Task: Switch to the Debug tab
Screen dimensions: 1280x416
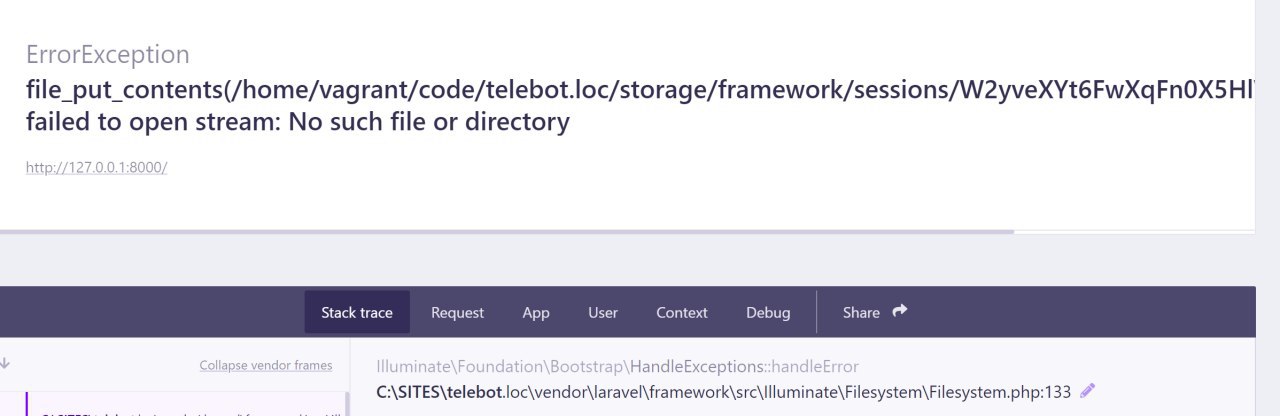Action: coord(768,313)
